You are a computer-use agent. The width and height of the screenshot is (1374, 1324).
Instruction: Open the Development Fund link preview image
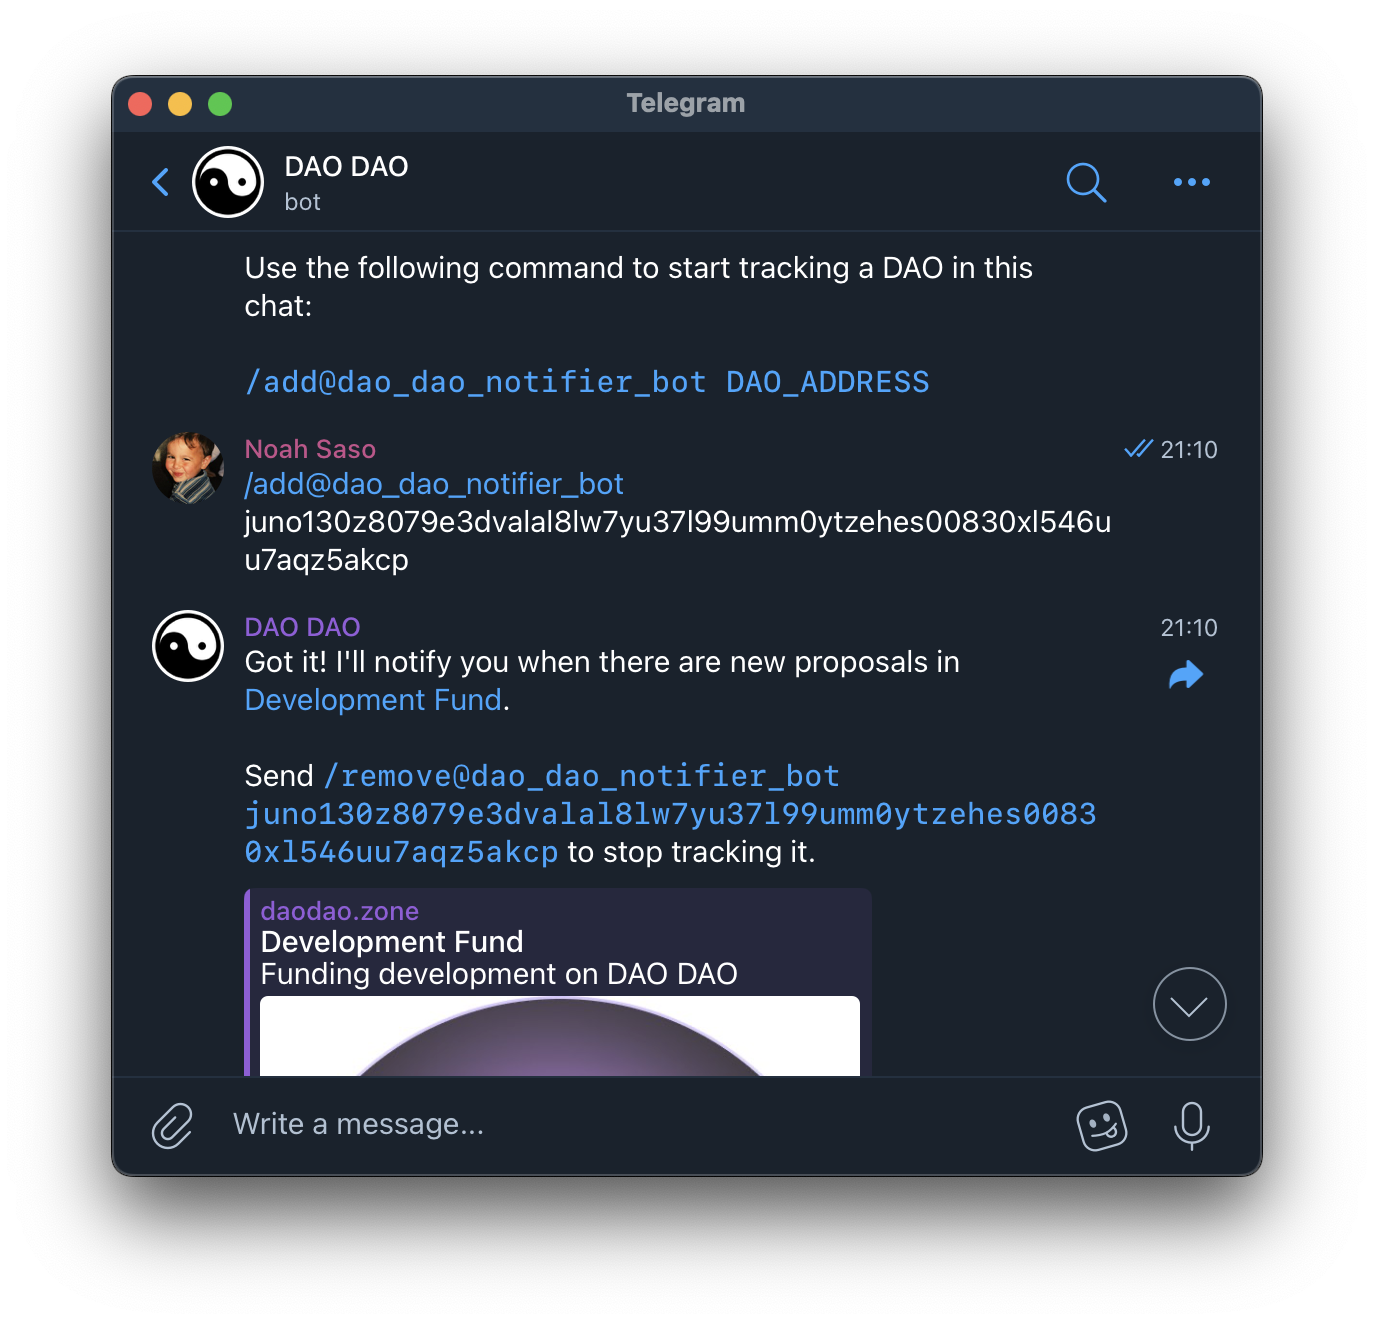tap(559, 1036)
